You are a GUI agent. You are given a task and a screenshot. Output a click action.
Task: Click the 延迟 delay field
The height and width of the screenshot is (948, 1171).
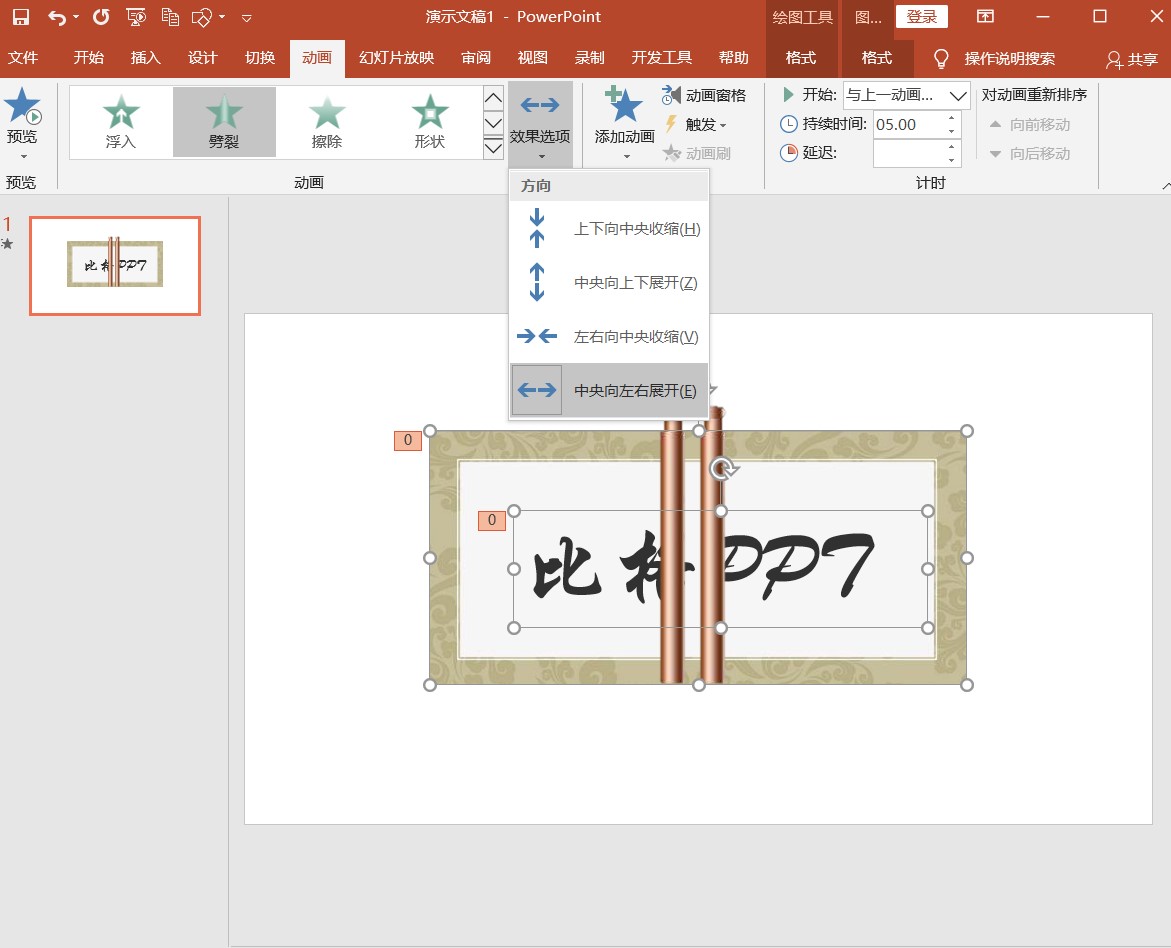click(x=907, y=153)
